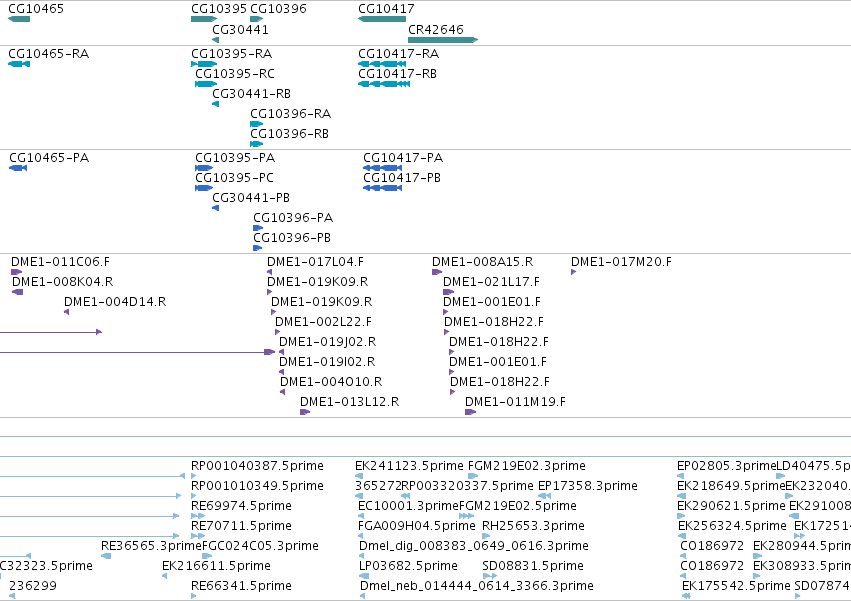Click the DME1-004D14.R feature label
Screen dimensions: 851x601
[x=115, y=302]
